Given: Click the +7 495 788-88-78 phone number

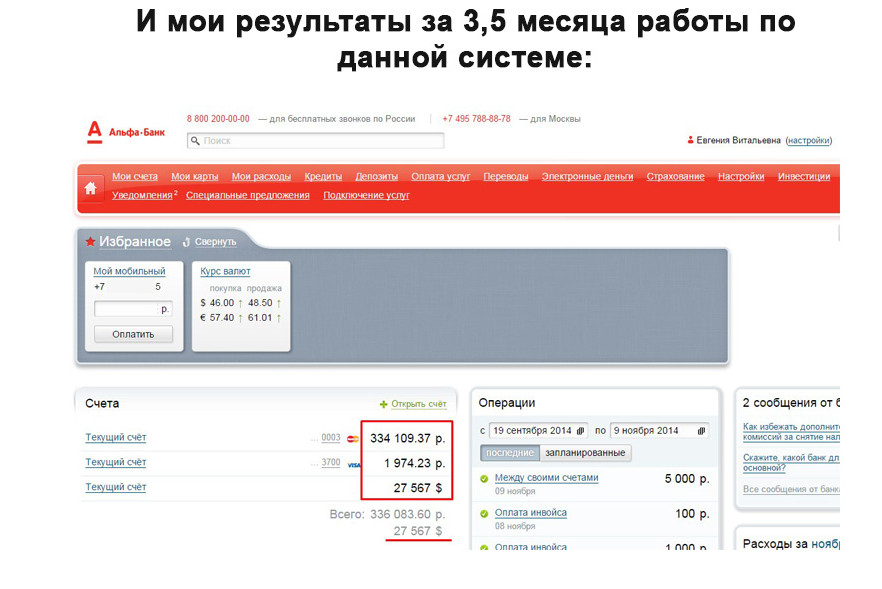Looking at the screenshot, I should click(x=476, y=119).
